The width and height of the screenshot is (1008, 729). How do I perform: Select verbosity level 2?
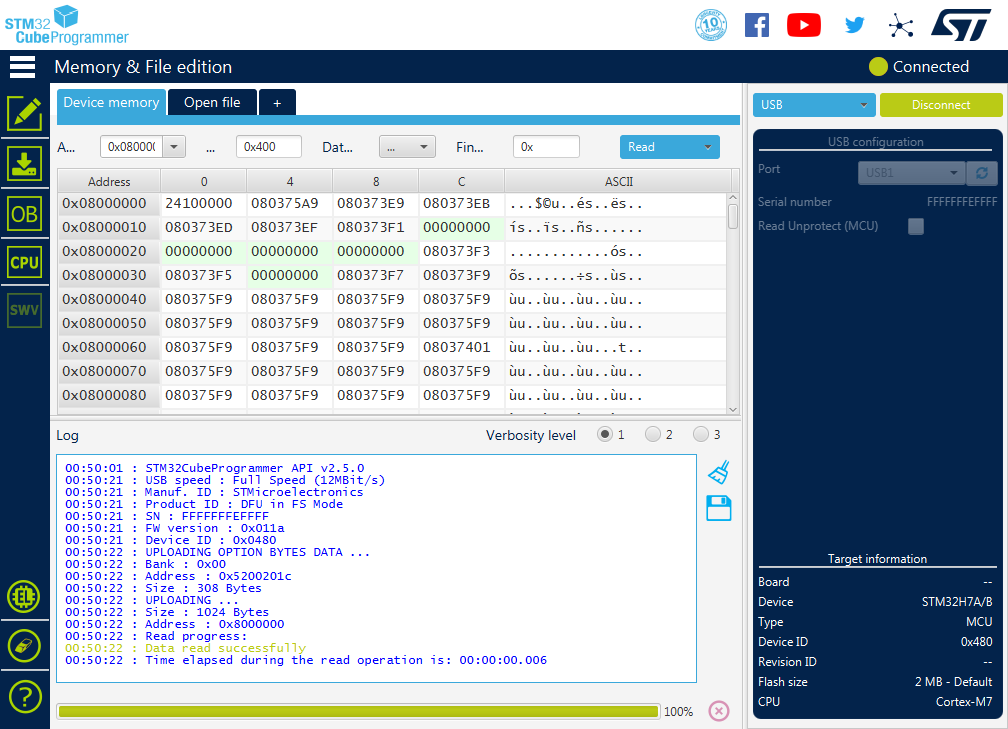[x=652, y=435]
